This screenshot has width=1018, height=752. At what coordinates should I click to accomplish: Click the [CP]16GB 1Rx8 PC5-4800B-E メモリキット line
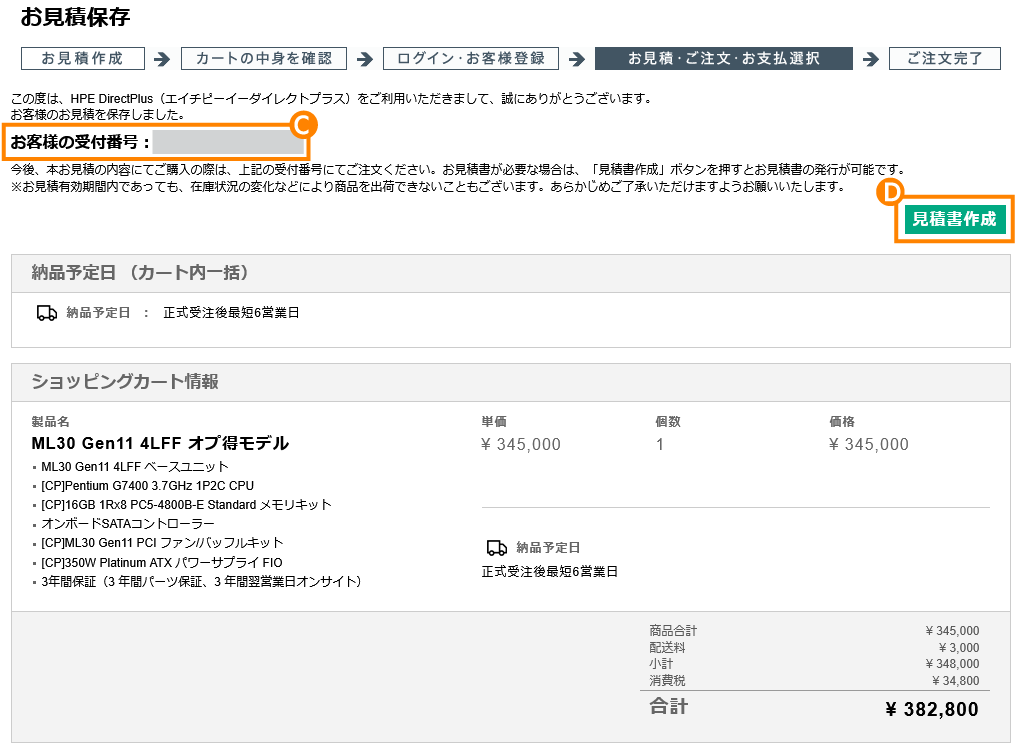coord(186,505)
